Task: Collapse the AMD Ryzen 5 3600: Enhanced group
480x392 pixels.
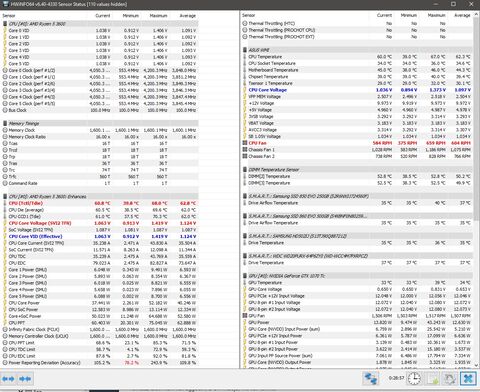Action: point(100,196)
